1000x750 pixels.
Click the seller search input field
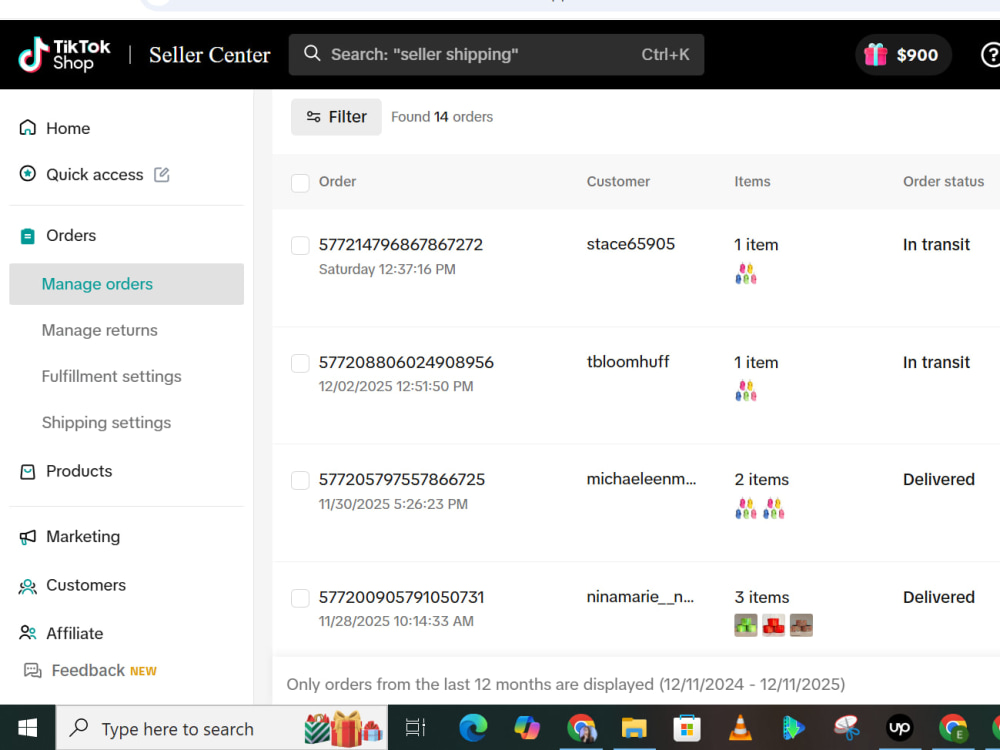coord(496,55)
